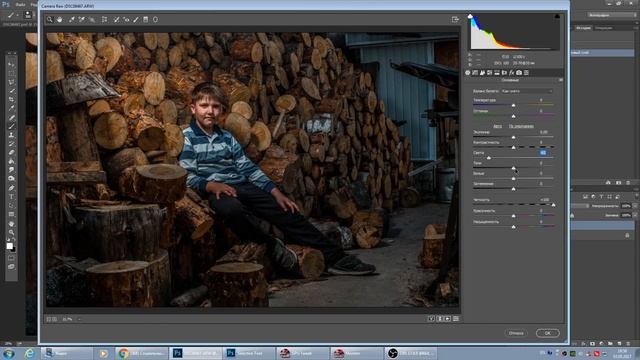Toggle before/after preview mode icon
Viewport: 640px width, 360px height.
coord(431,319)
